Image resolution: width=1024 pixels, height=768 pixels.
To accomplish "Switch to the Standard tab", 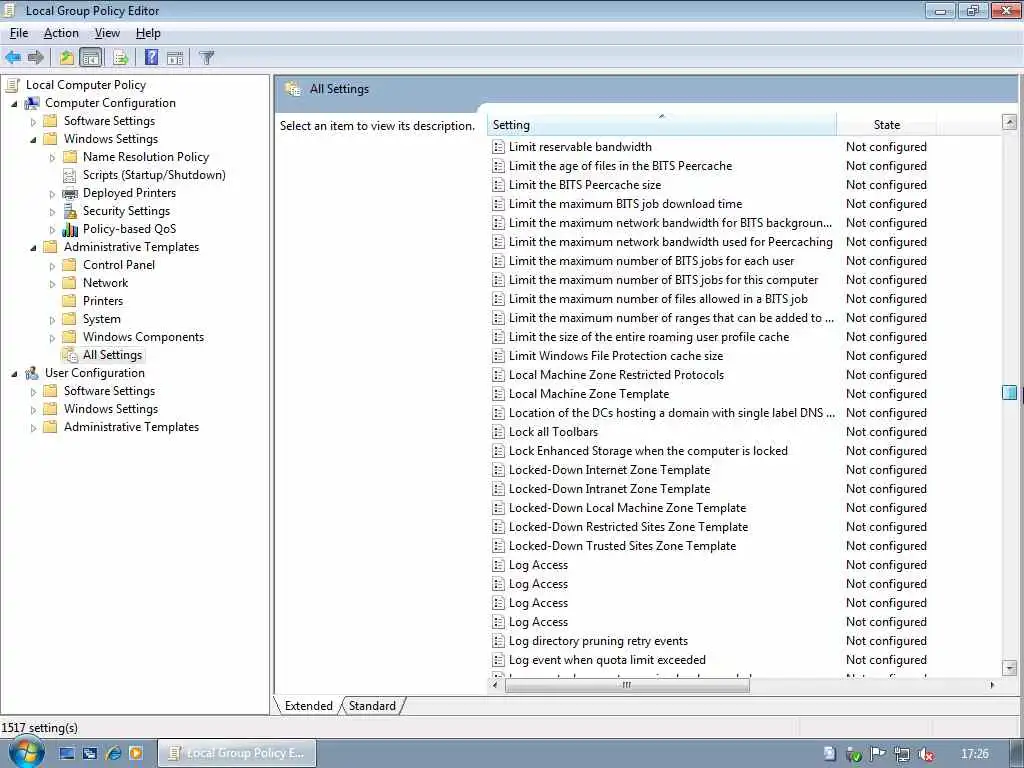I will pos(372,706).
